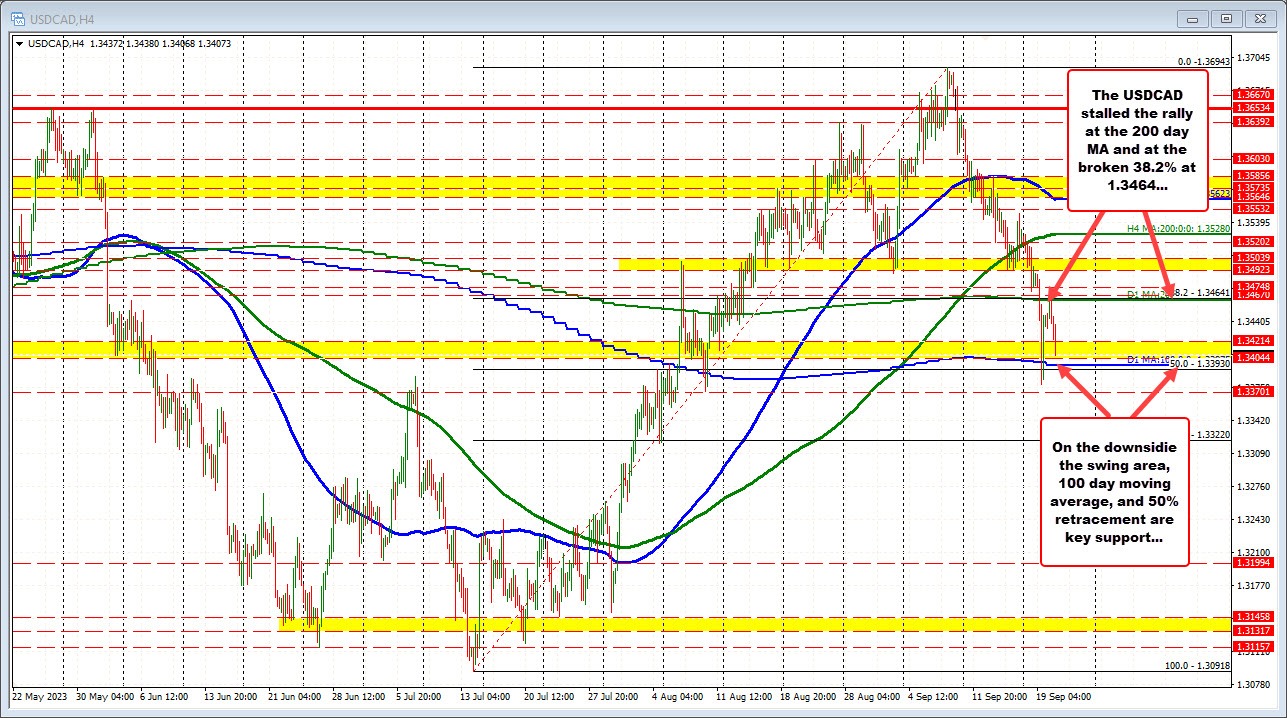Click the red arrow pointing to the blue 100 day MA

[1080, 390]
